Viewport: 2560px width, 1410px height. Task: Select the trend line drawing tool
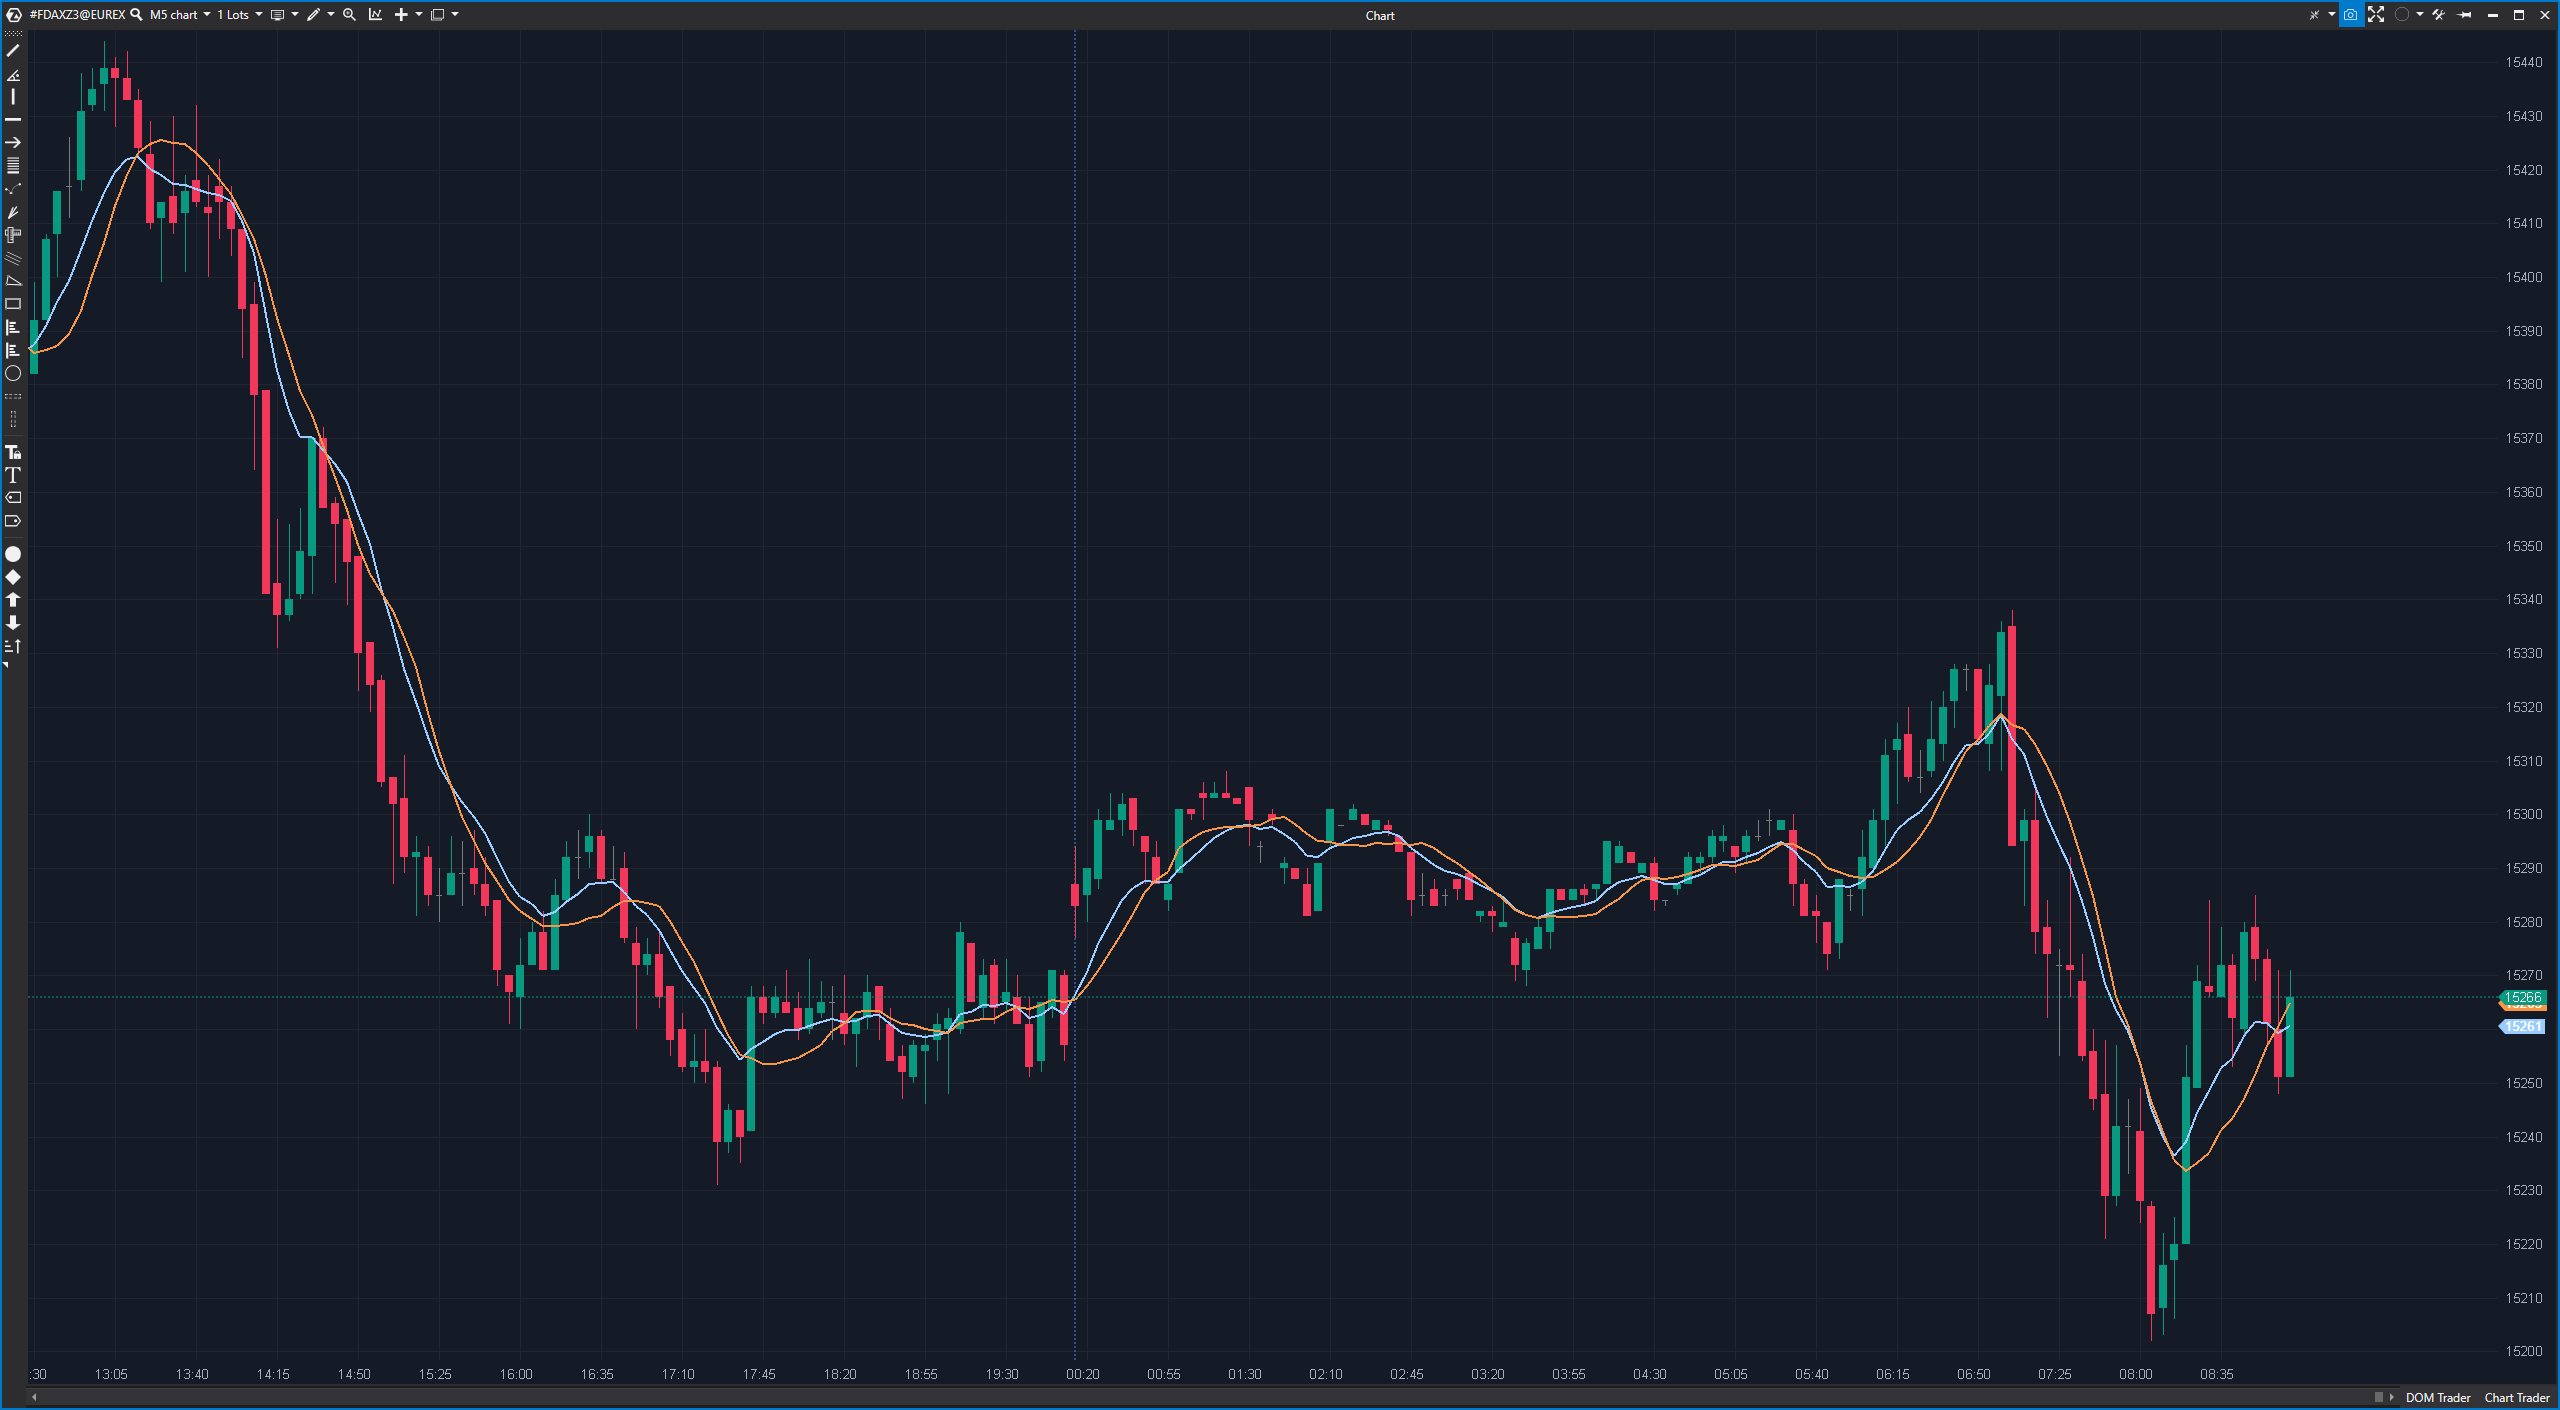[13, 51]
